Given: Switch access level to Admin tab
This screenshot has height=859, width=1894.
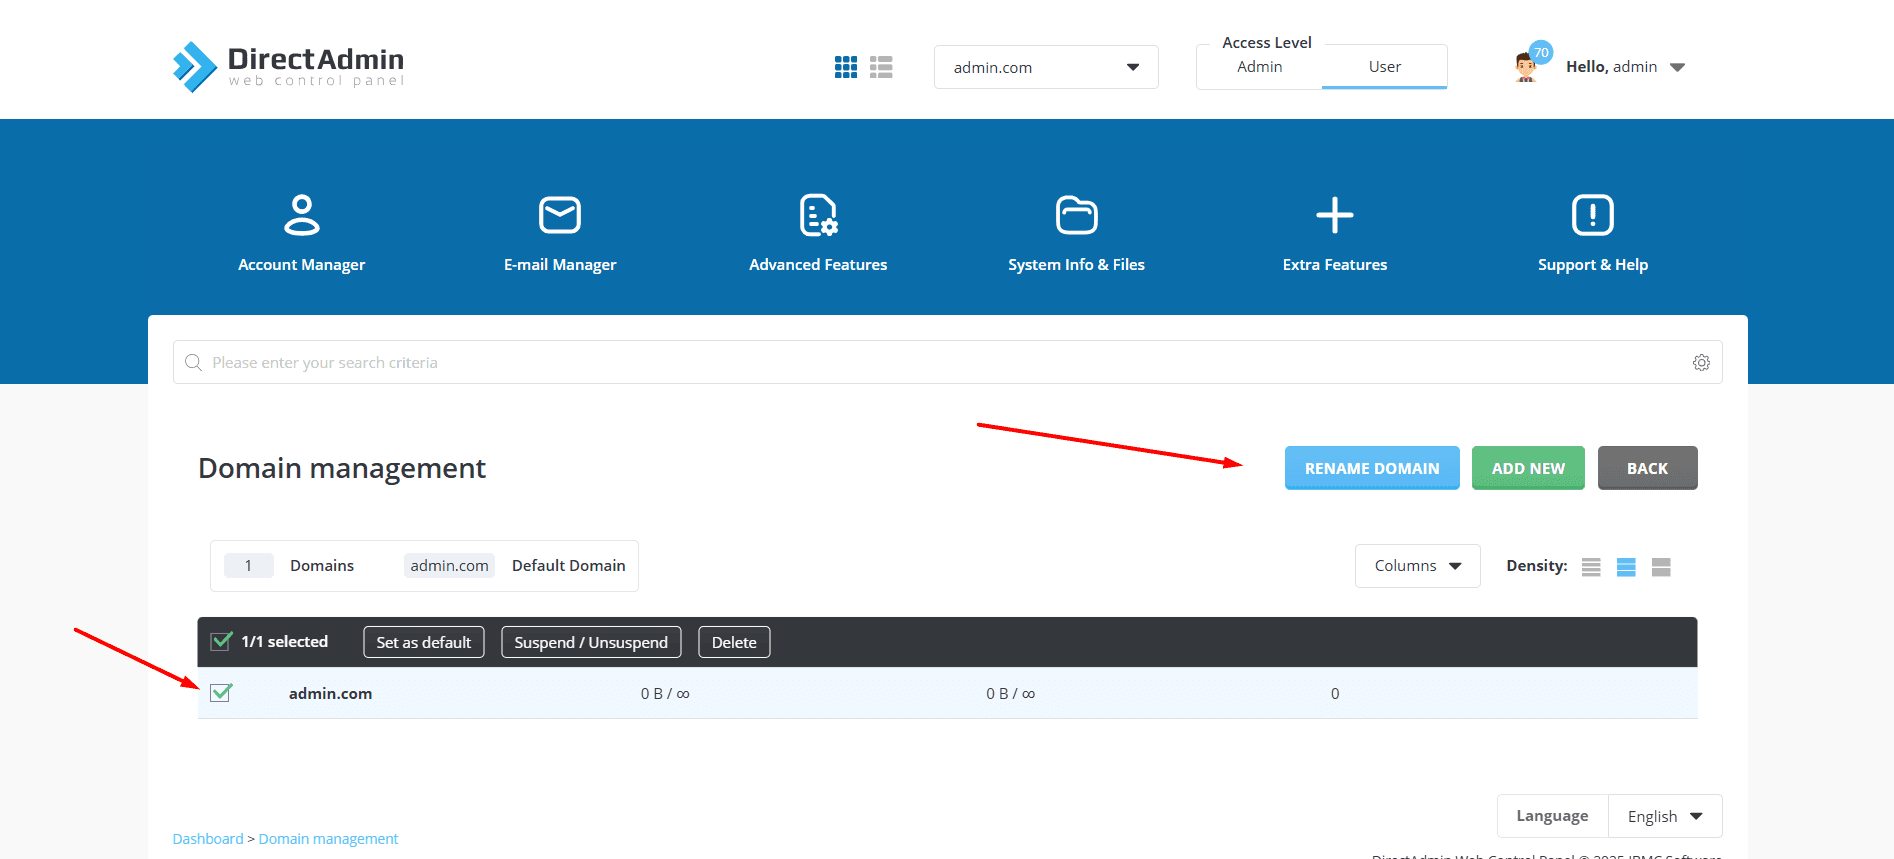Looking at the screenshot, I should [x=1259, y=67].
